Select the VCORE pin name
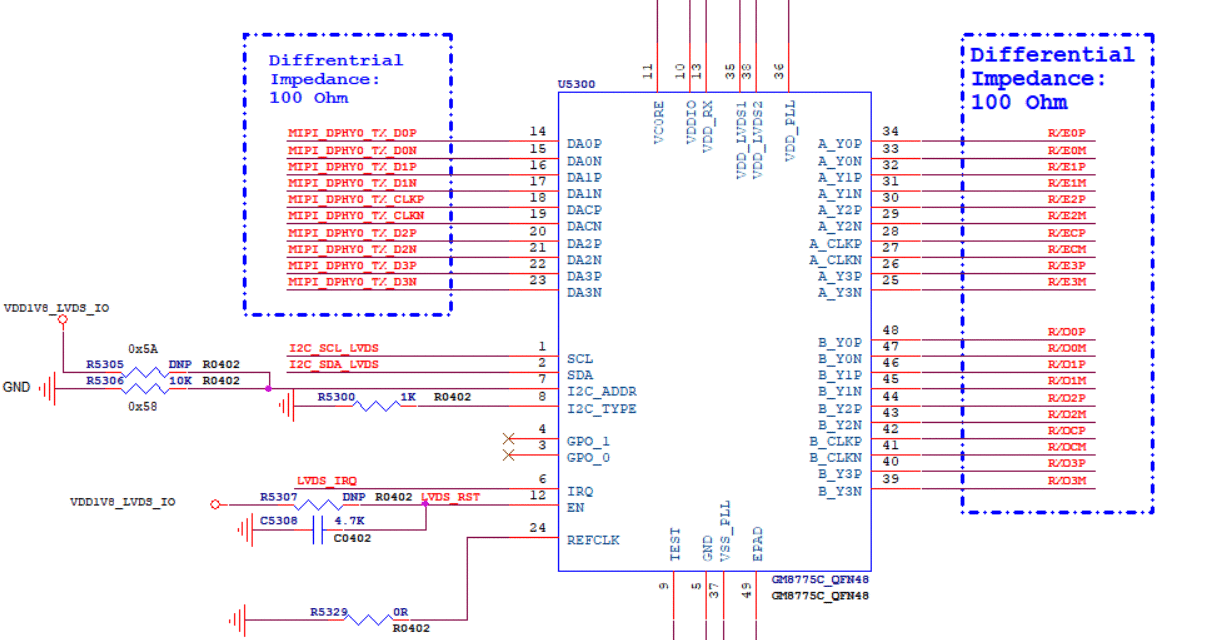Image resolution: width=1205 pixels, height=640 pixels. (659, 122)
